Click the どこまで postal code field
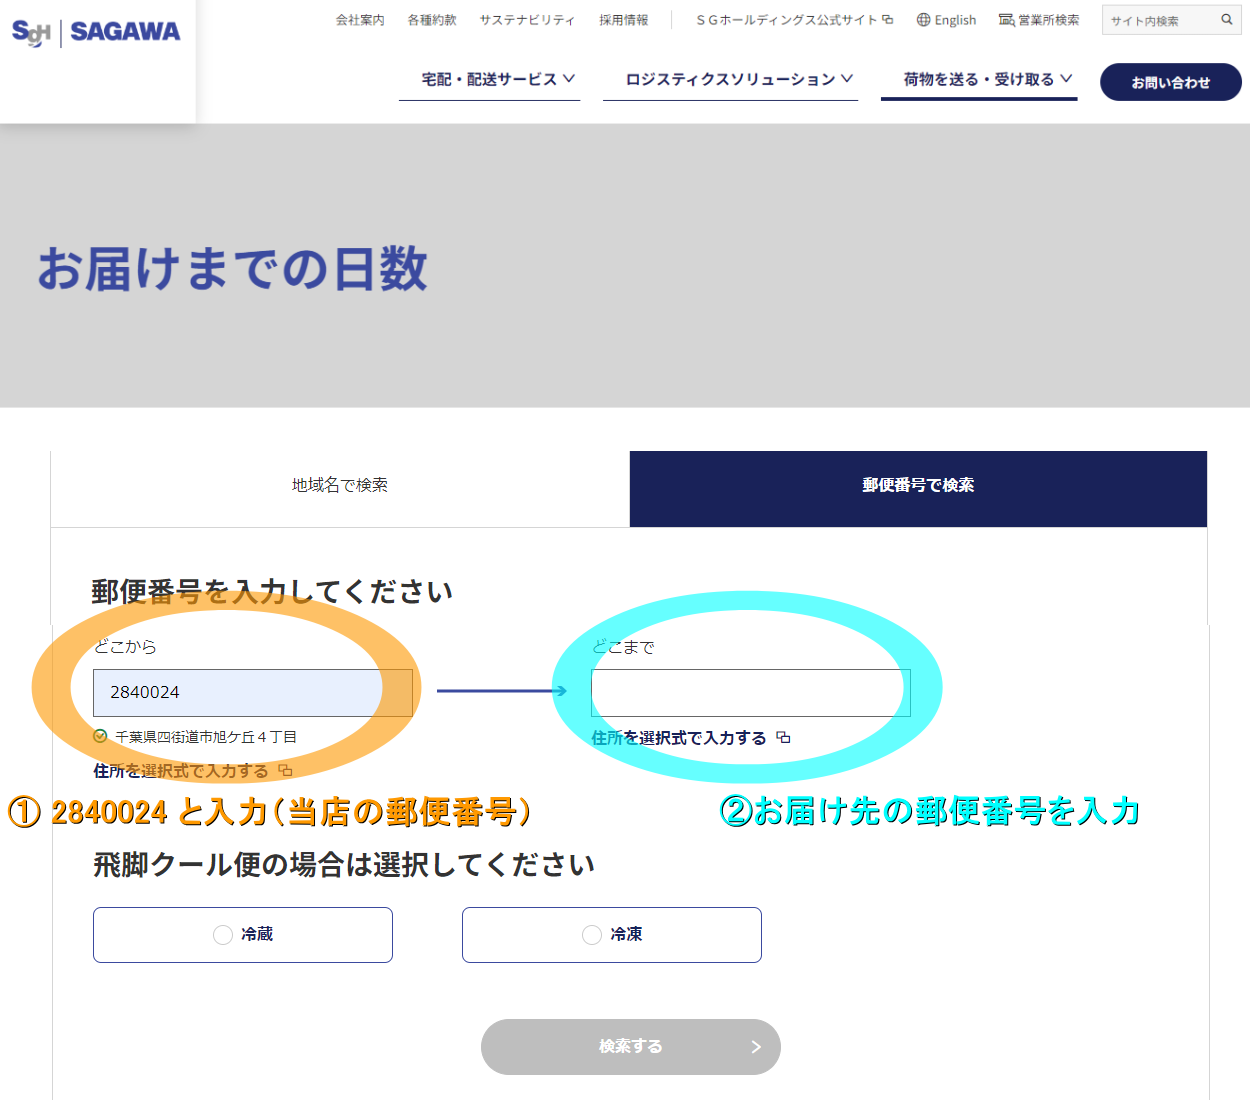 point(750,693)
